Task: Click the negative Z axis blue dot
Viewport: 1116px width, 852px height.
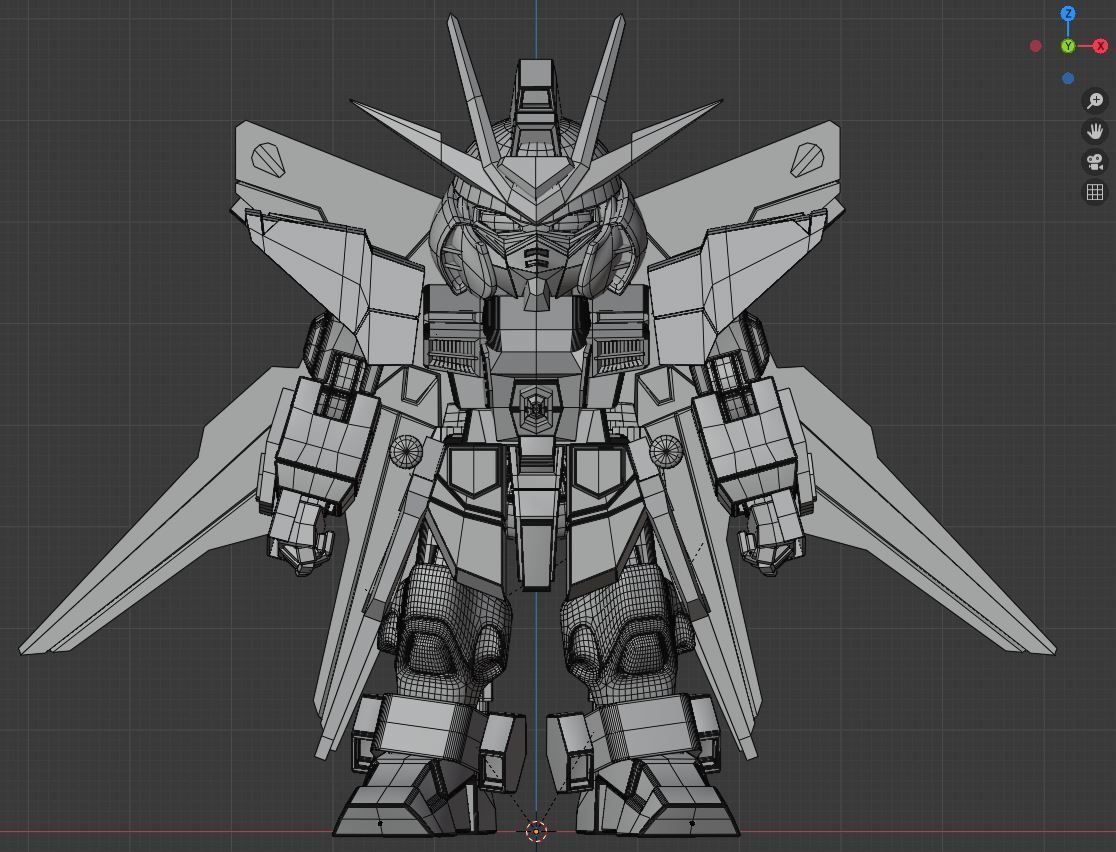Action: point(1068,78)
